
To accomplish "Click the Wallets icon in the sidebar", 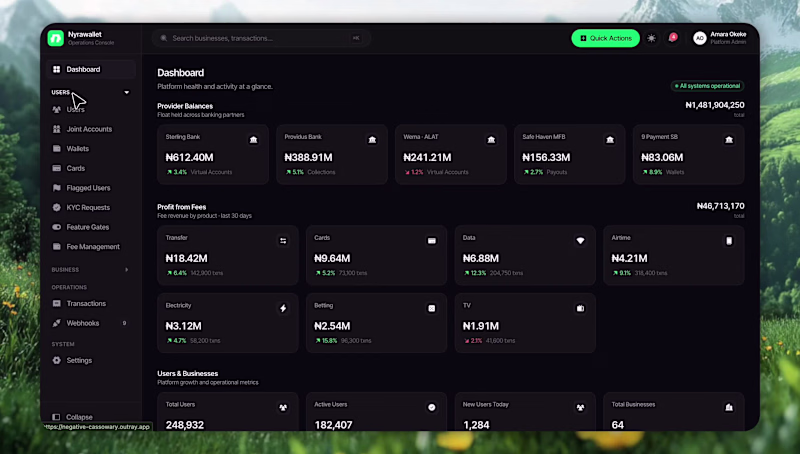I will (x=57, y=148).
